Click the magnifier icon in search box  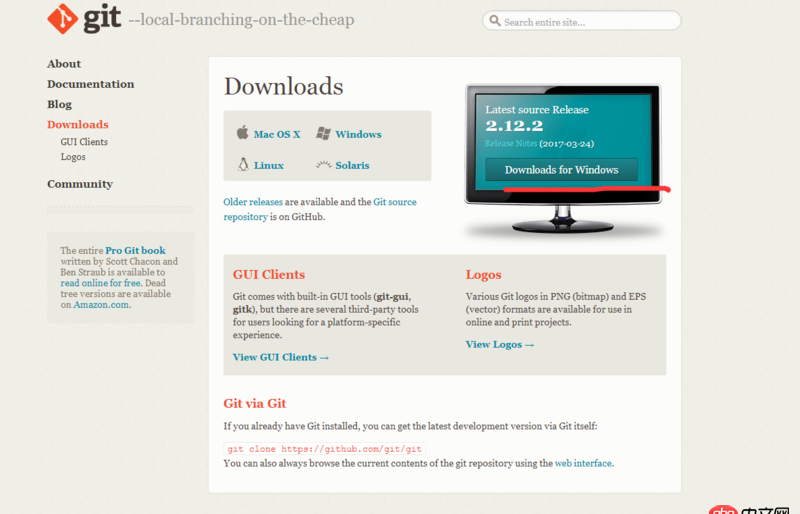(494, 20)
